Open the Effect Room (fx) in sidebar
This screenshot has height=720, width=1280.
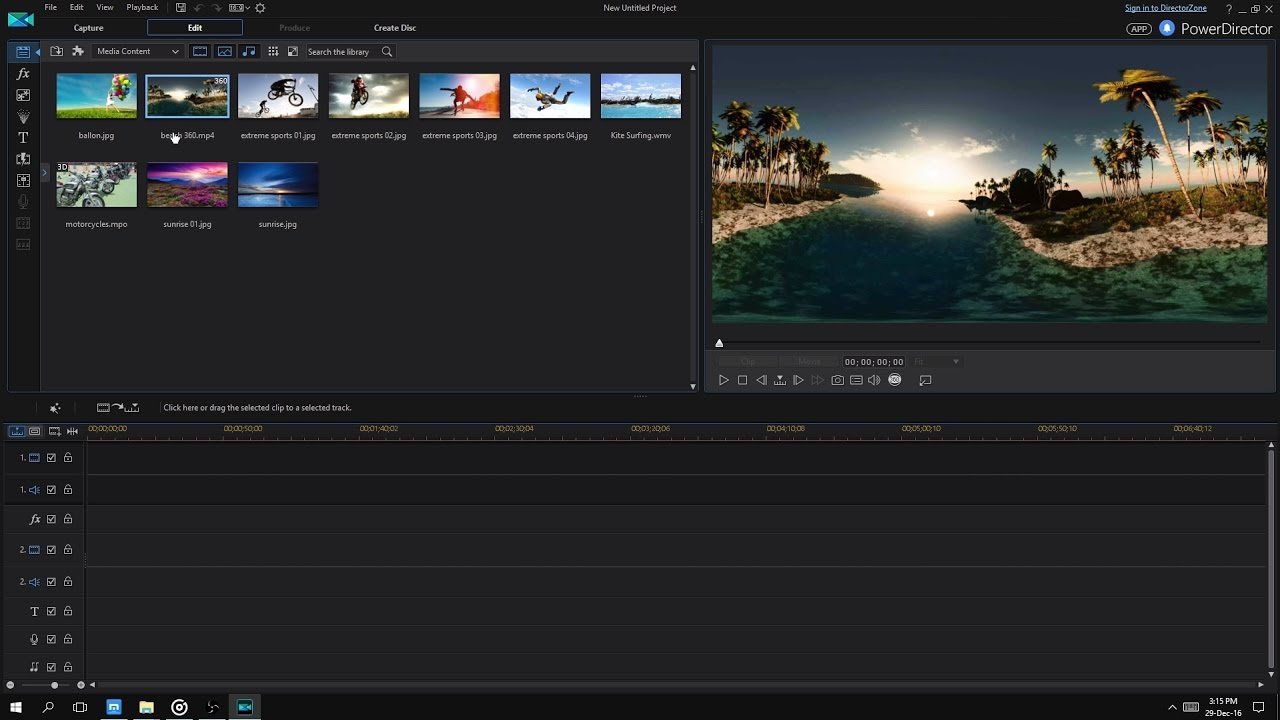click(x=23, y=74)
